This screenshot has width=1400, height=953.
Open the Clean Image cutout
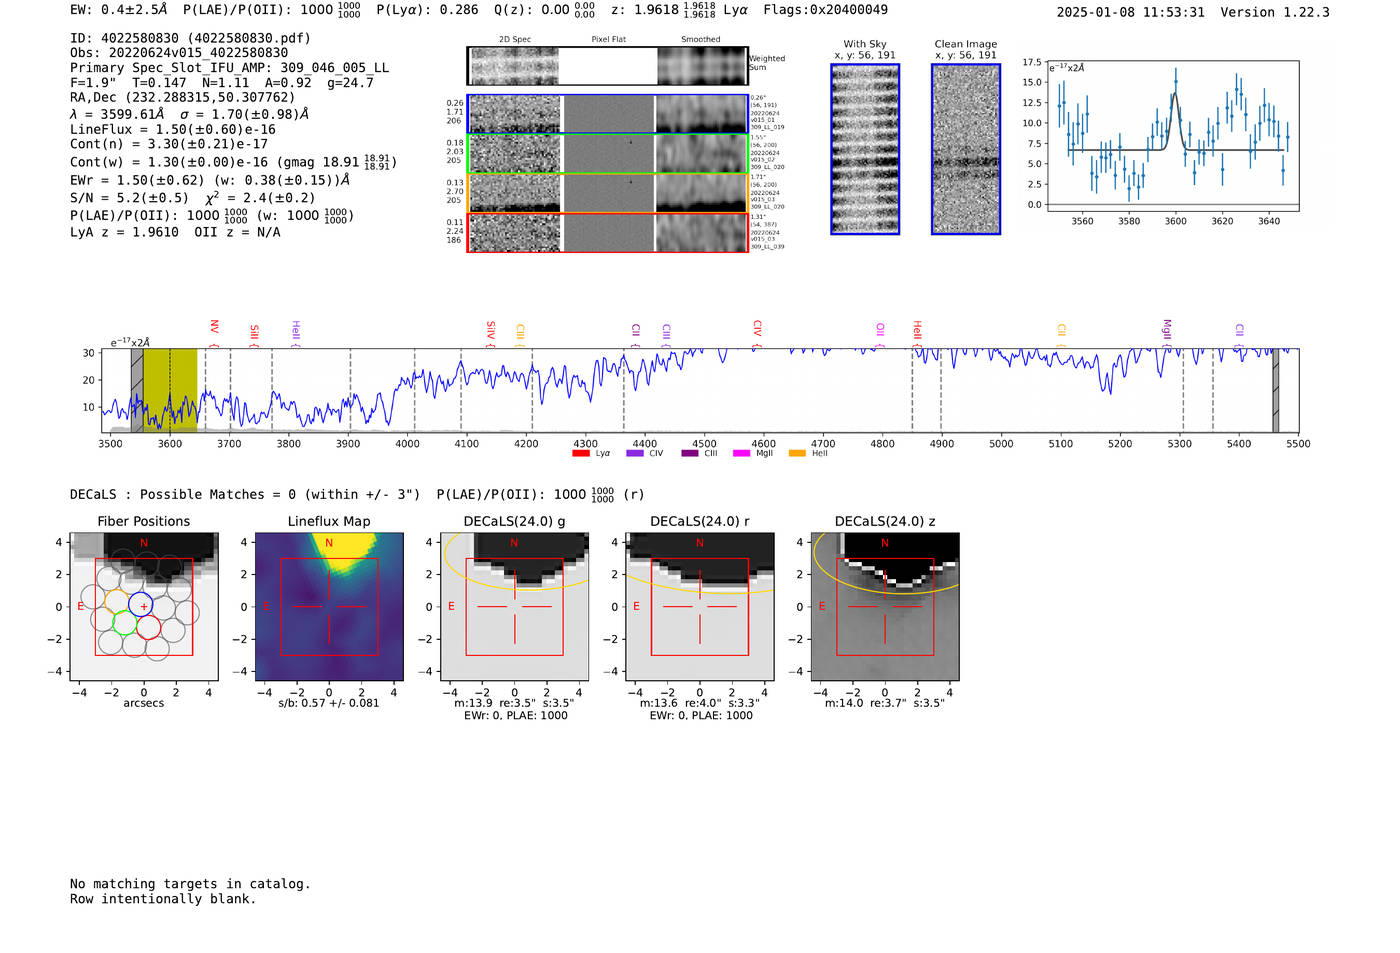click(966, 149)
